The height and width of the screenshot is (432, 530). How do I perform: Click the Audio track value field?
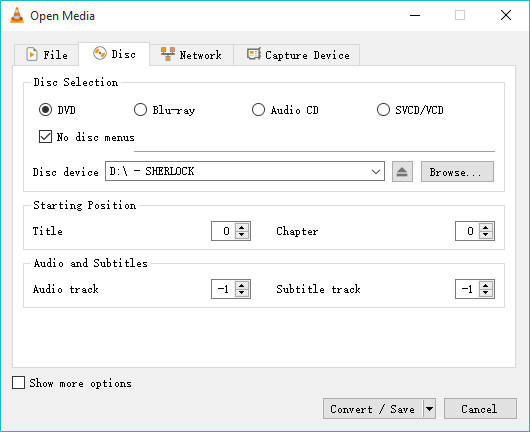pyautogui.click(x=223, y=289)
